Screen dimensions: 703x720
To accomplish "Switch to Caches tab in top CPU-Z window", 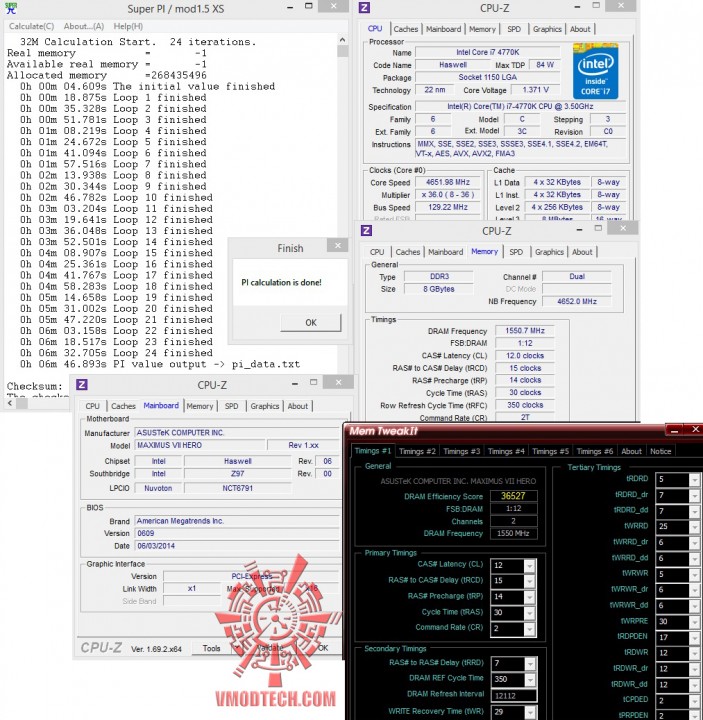I will click(x=405, y=29).
